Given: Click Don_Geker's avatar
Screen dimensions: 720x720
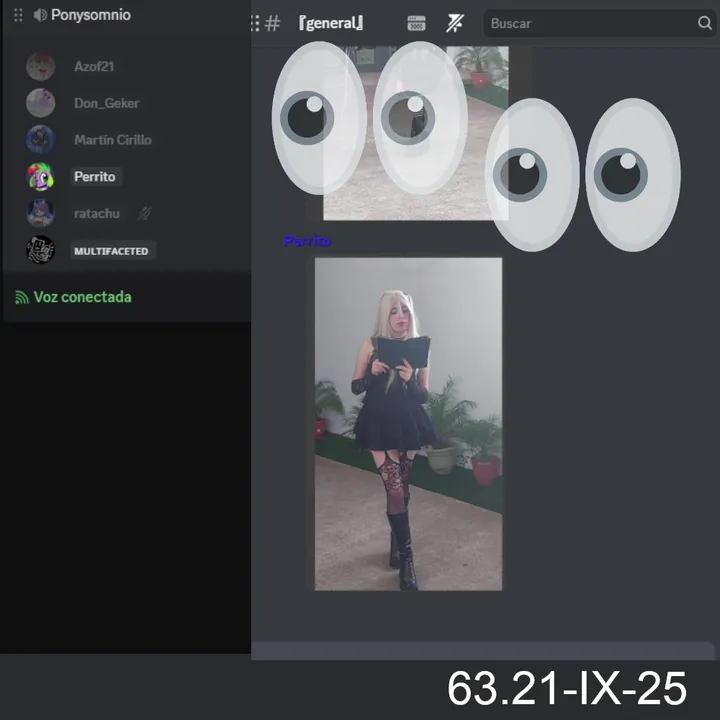Looking at the screenshot, I should (40, 103).
